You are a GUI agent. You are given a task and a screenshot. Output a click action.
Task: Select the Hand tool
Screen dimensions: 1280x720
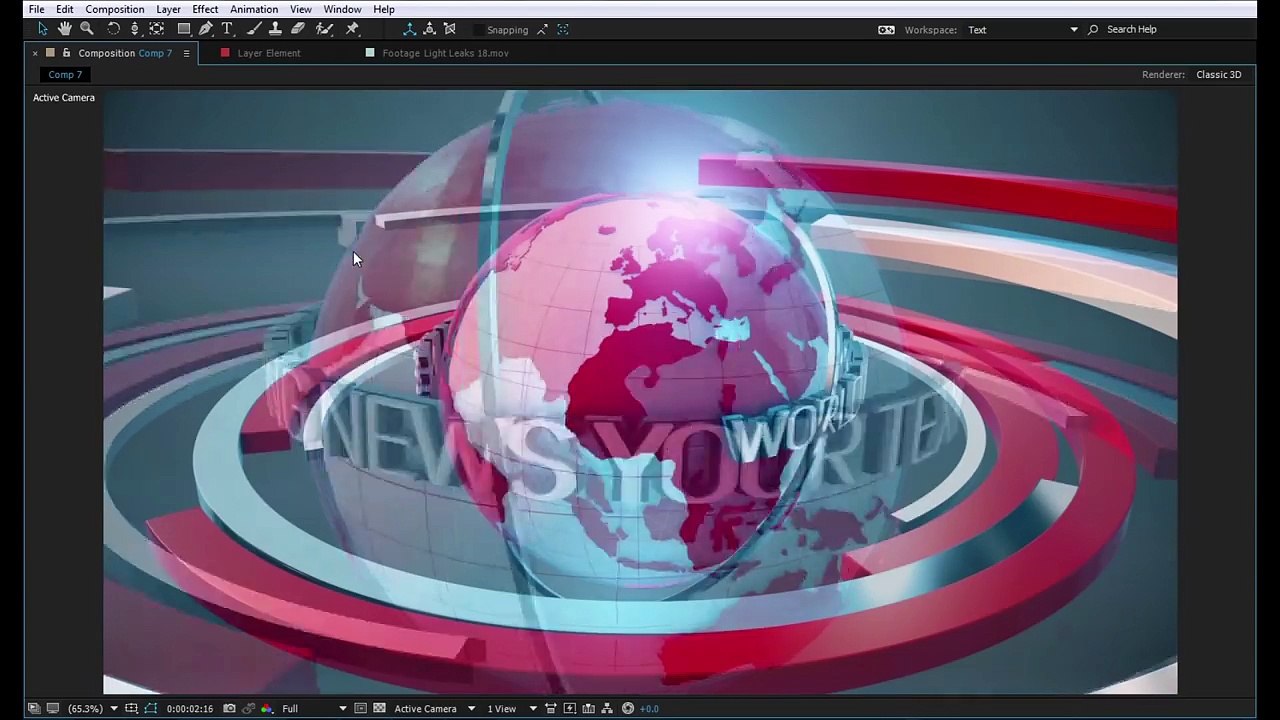(x=65, y=29)
